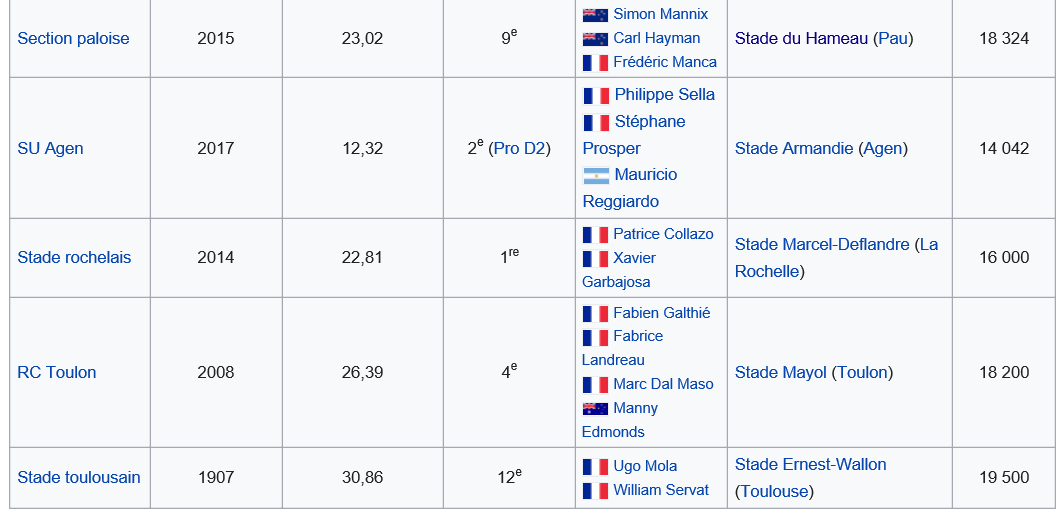
Task: Click the Stade Armandie stadium link
Action: click(x=793, y=148)
